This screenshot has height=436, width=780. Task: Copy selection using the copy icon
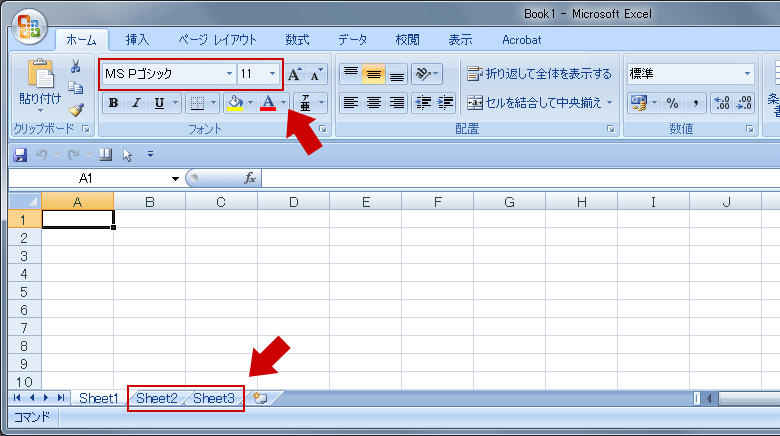(76, 88)
